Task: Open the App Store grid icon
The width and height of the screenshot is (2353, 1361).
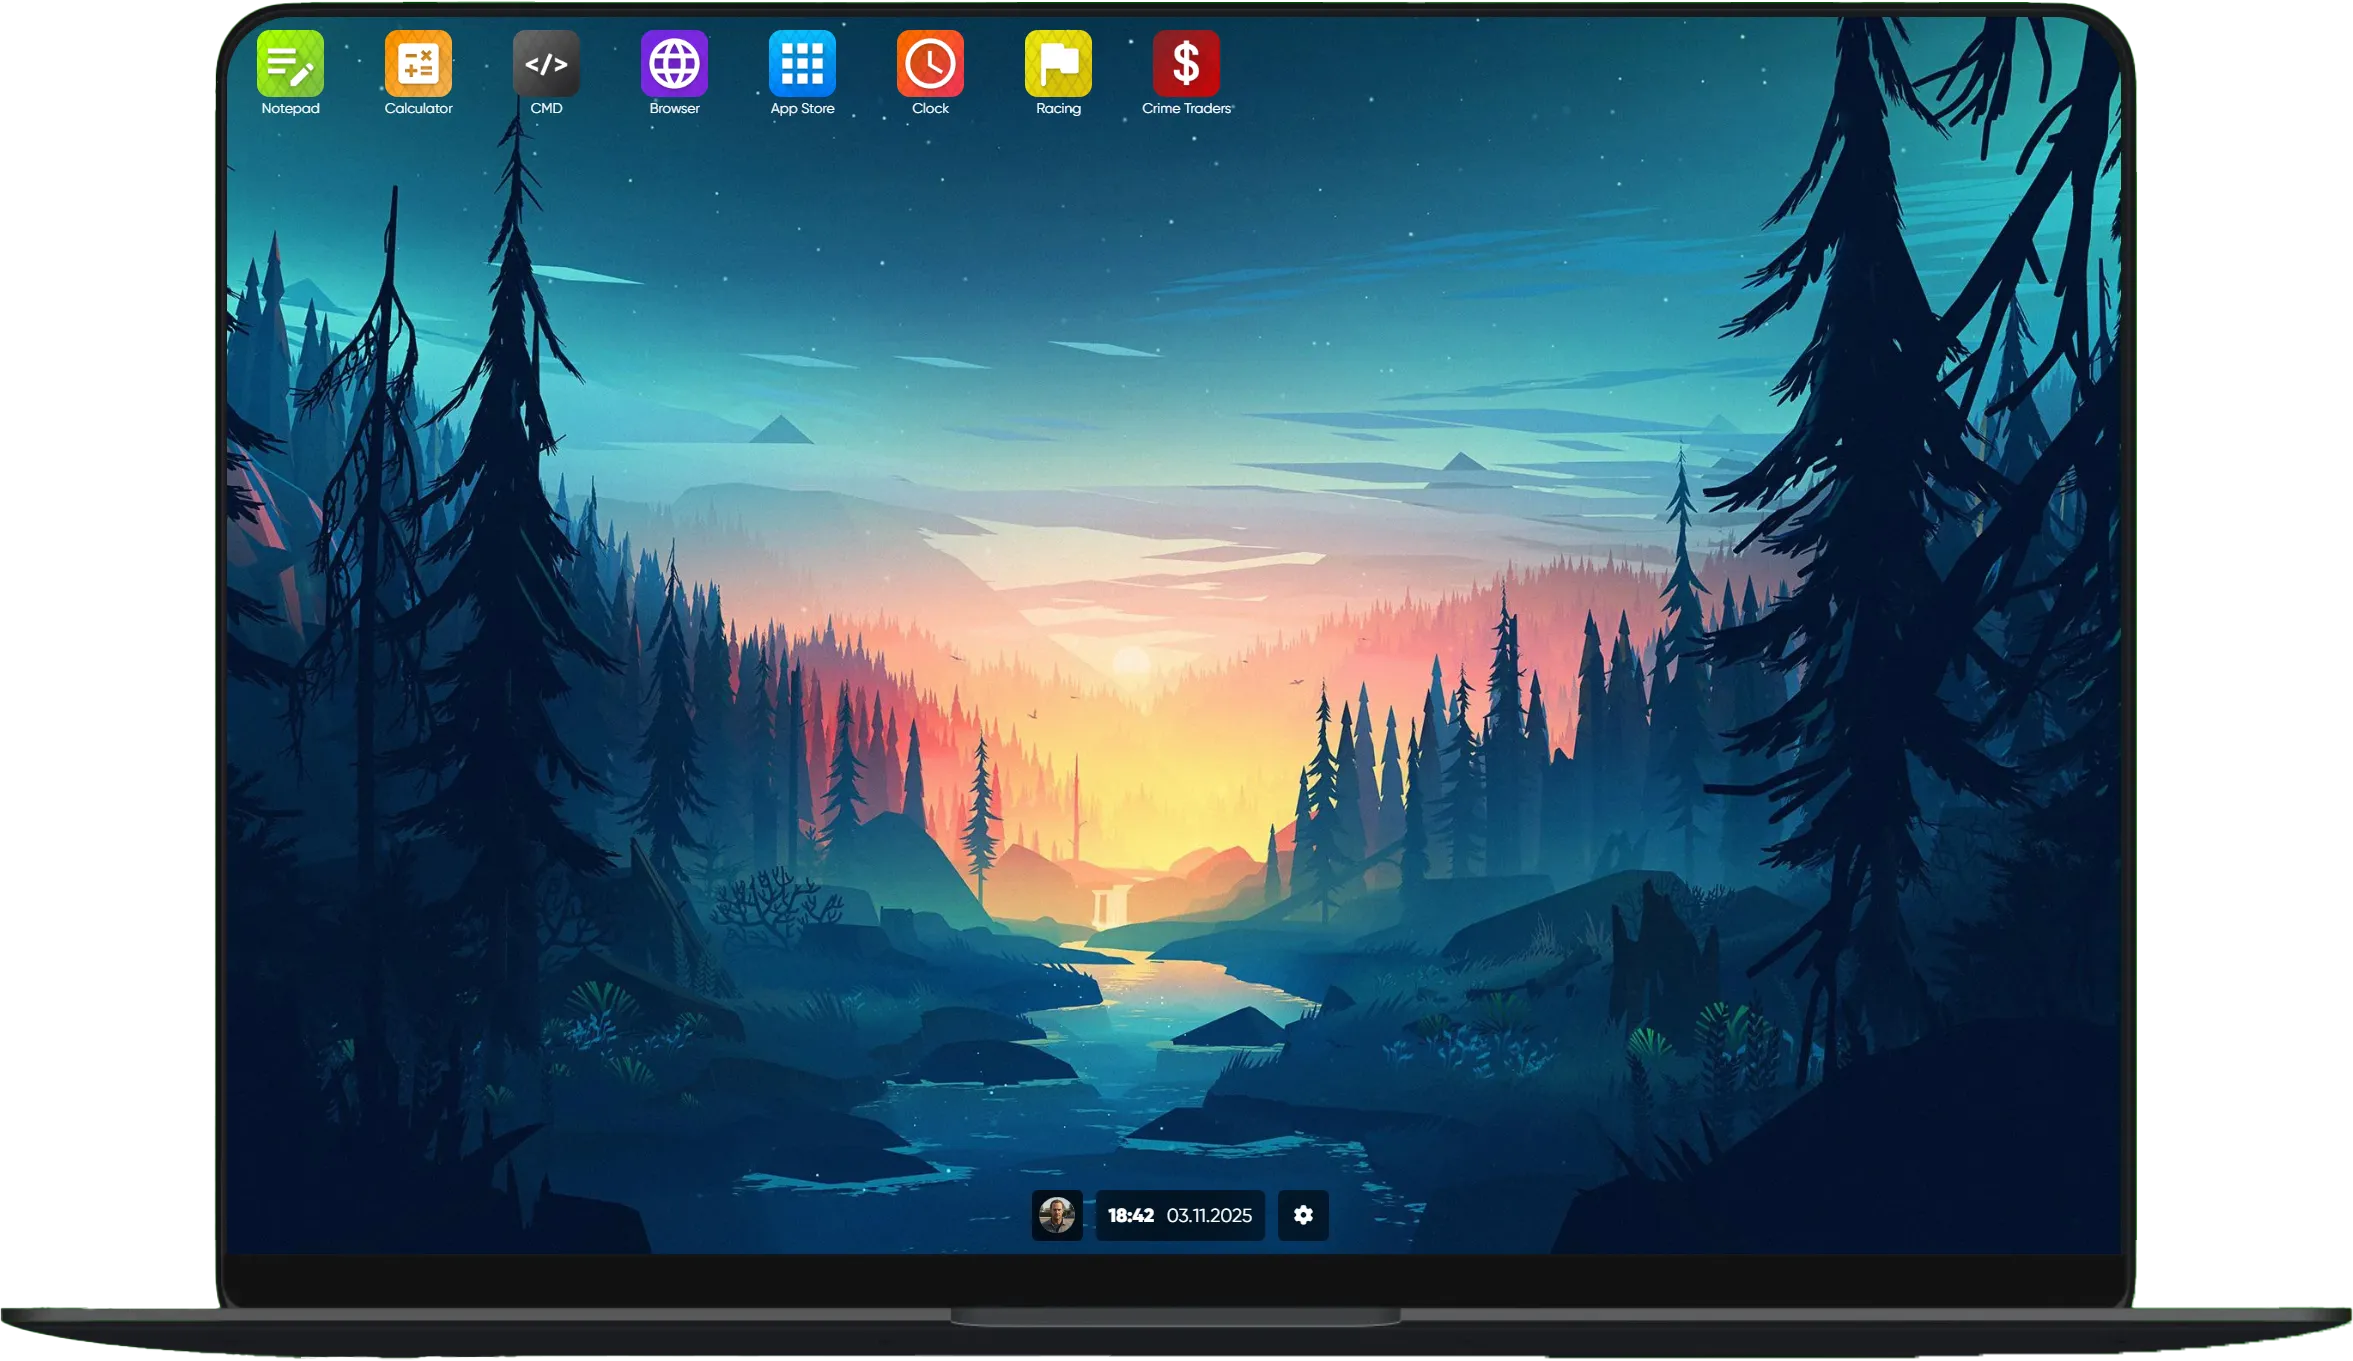Action: click(802, 63)
